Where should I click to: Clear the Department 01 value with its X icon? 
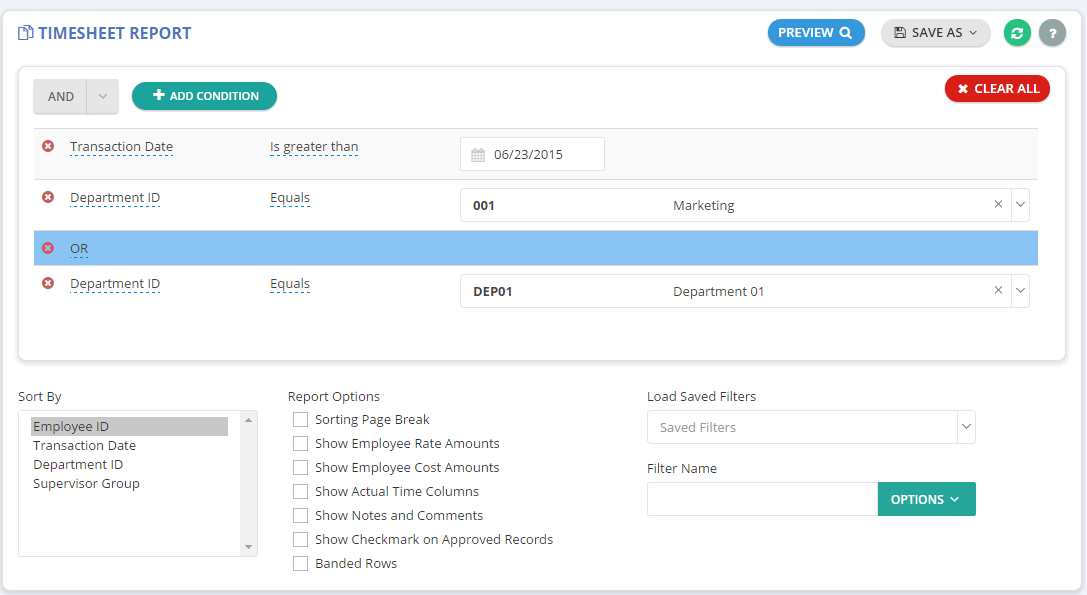point(998,291)
